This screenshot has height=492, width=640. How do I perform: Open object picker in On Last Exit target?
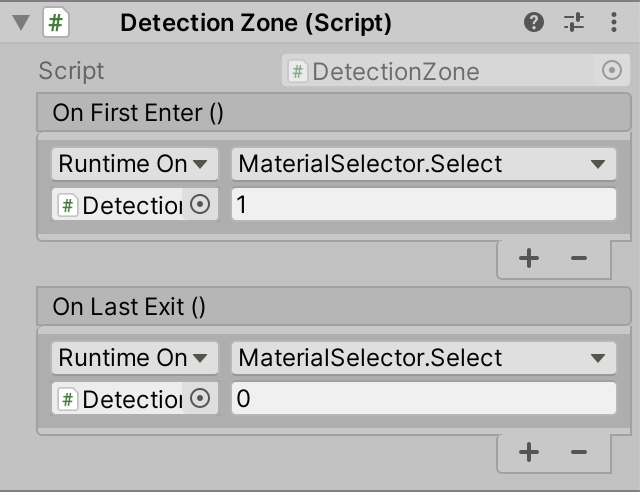tap(199, 399)
